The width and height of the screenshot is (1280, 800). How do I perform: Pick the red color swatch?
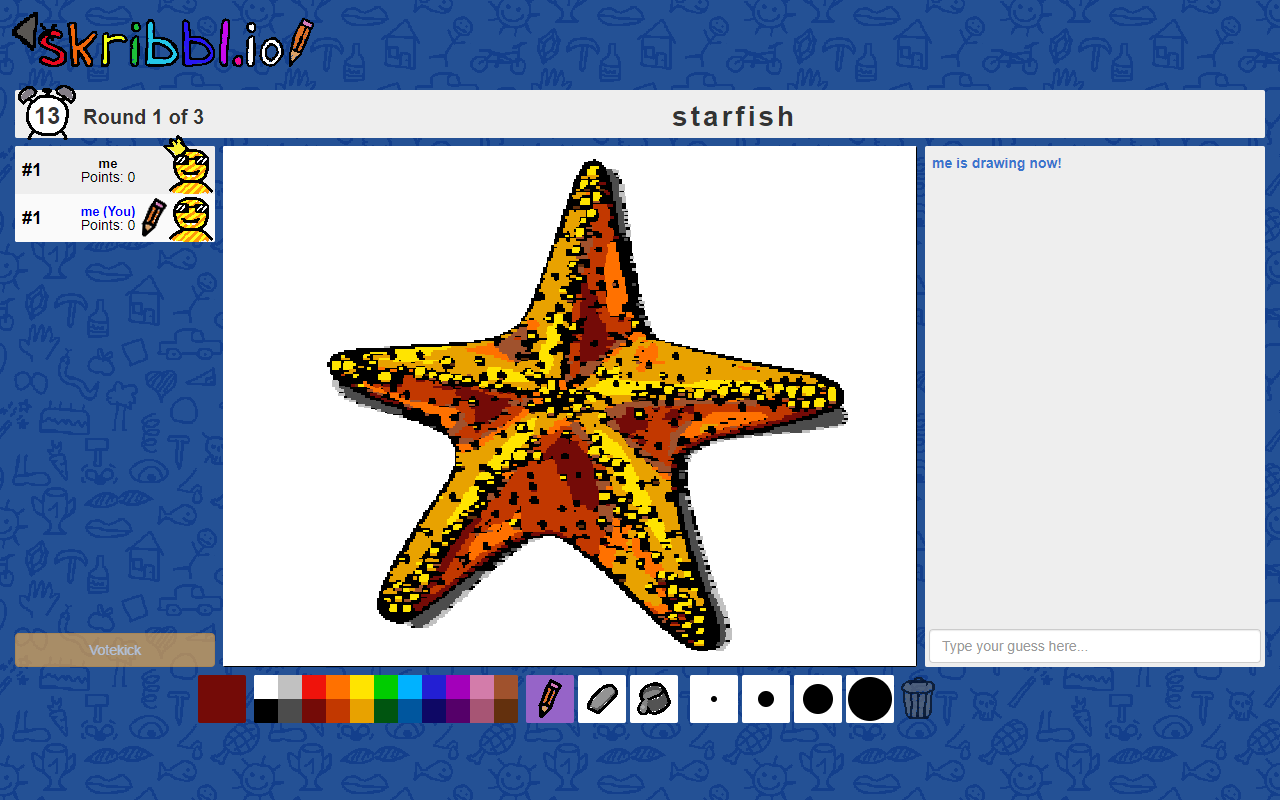pos(314,687)
